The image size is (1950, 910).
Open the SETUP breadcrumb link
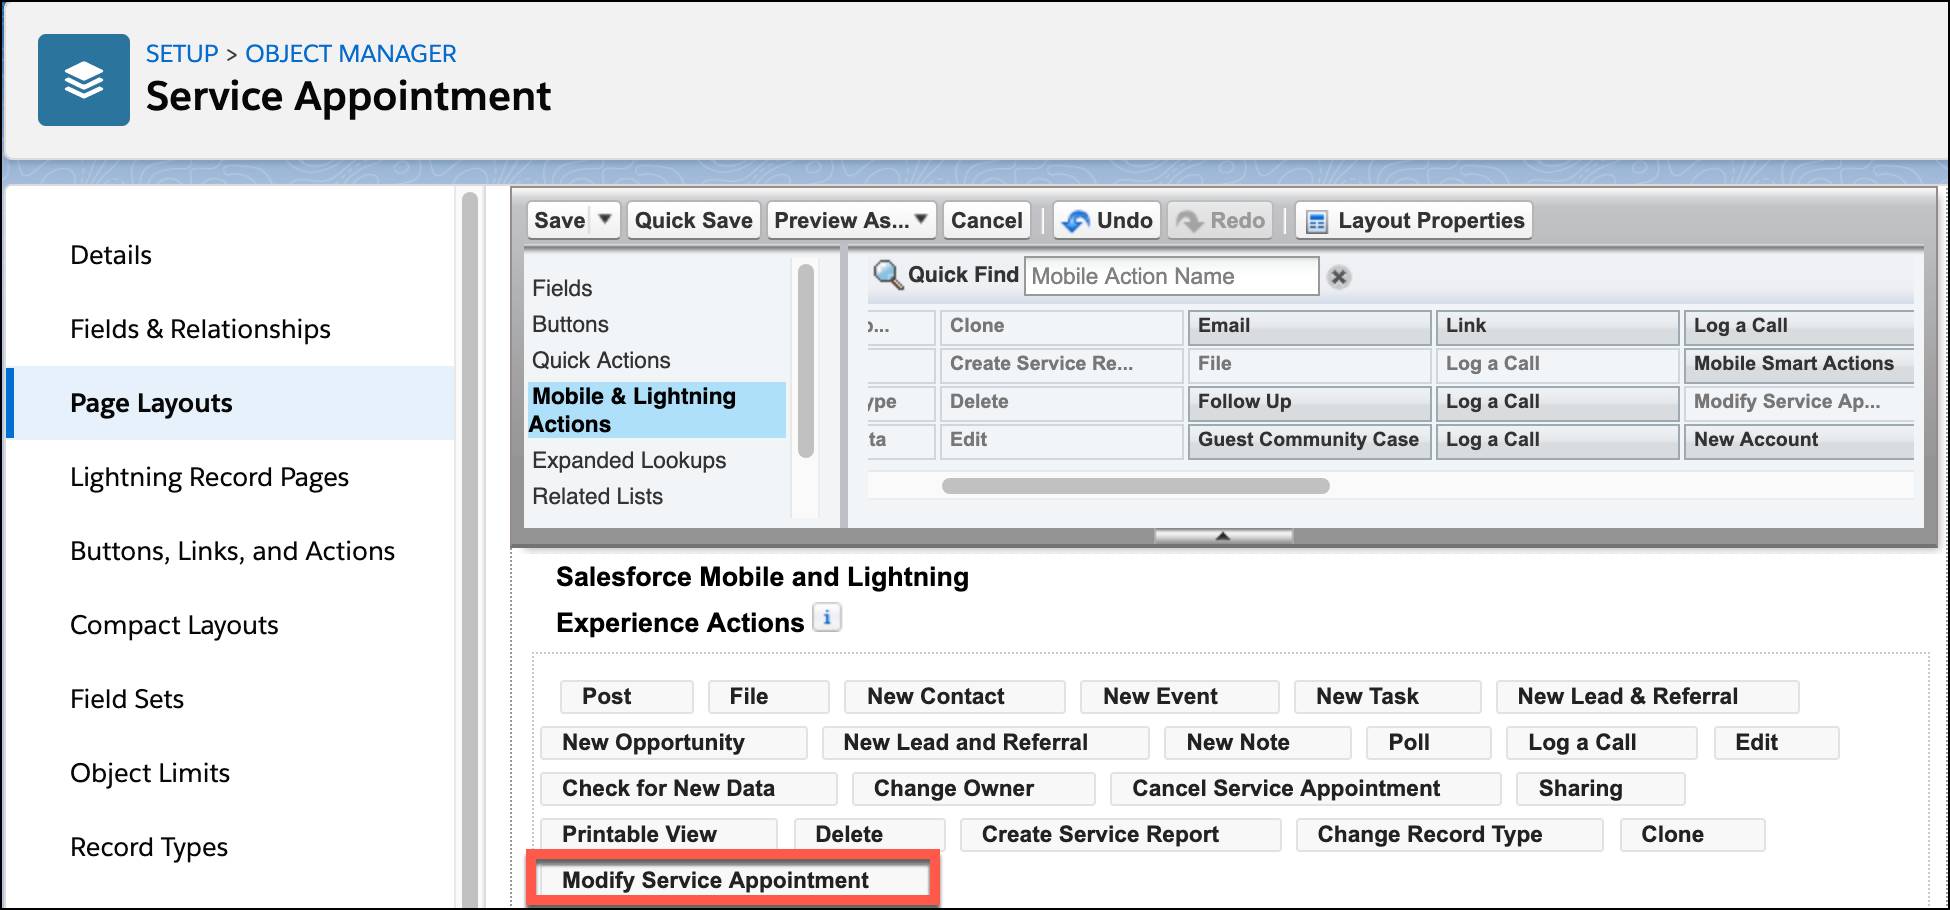pos(182,54)
